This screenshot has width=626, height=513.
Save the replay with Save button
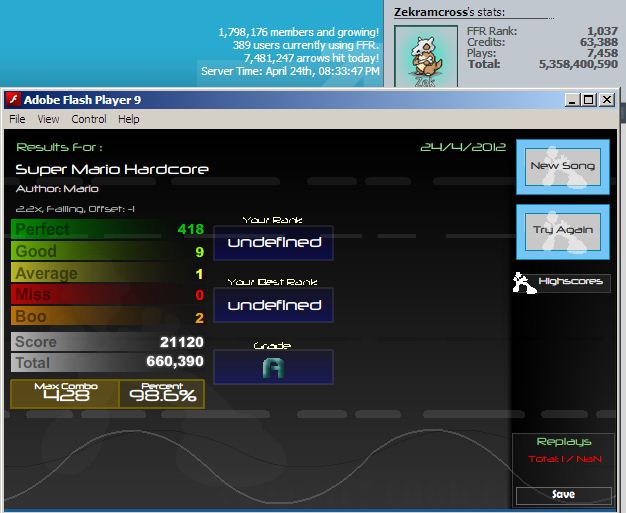563,495
